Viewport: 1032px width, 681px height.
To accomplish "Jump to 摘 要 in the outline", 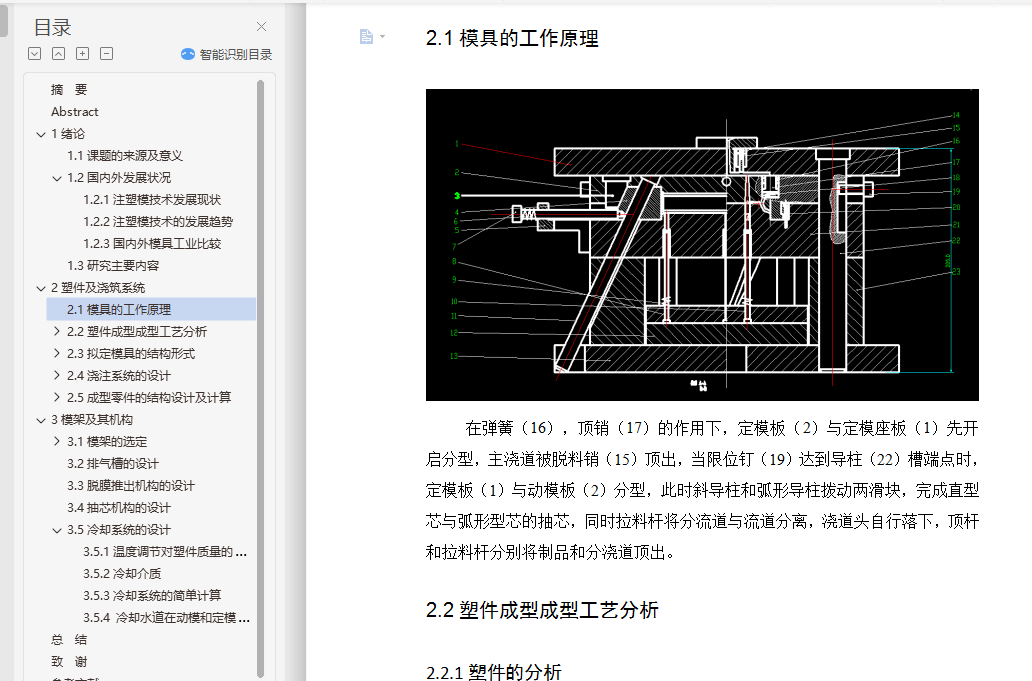I will (x=69, y=89).
